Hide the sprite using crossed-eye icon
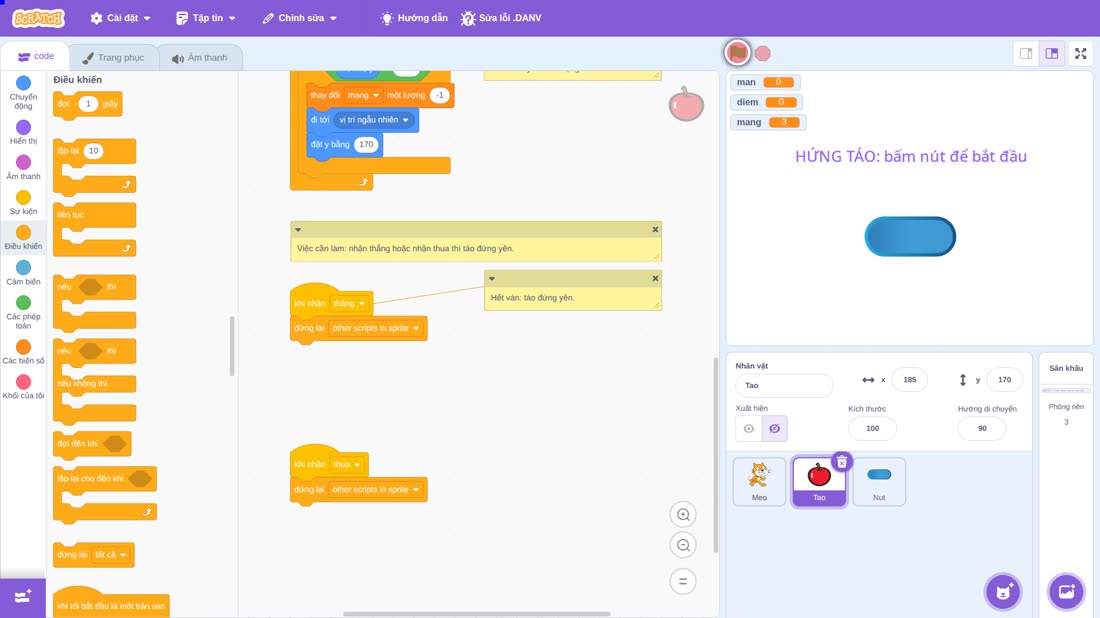1100x618 pixels. pyautogui.click(x=774, y=429)
